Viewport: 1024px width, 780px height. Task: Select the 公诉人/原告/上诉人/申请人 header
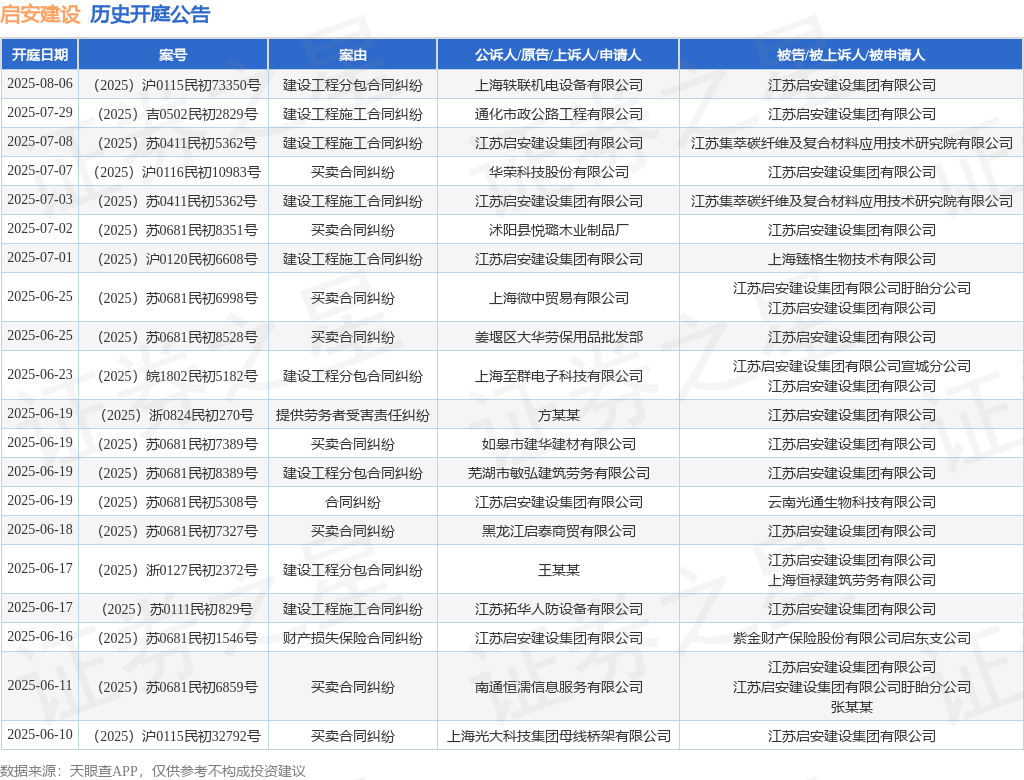tap(558, 55)
